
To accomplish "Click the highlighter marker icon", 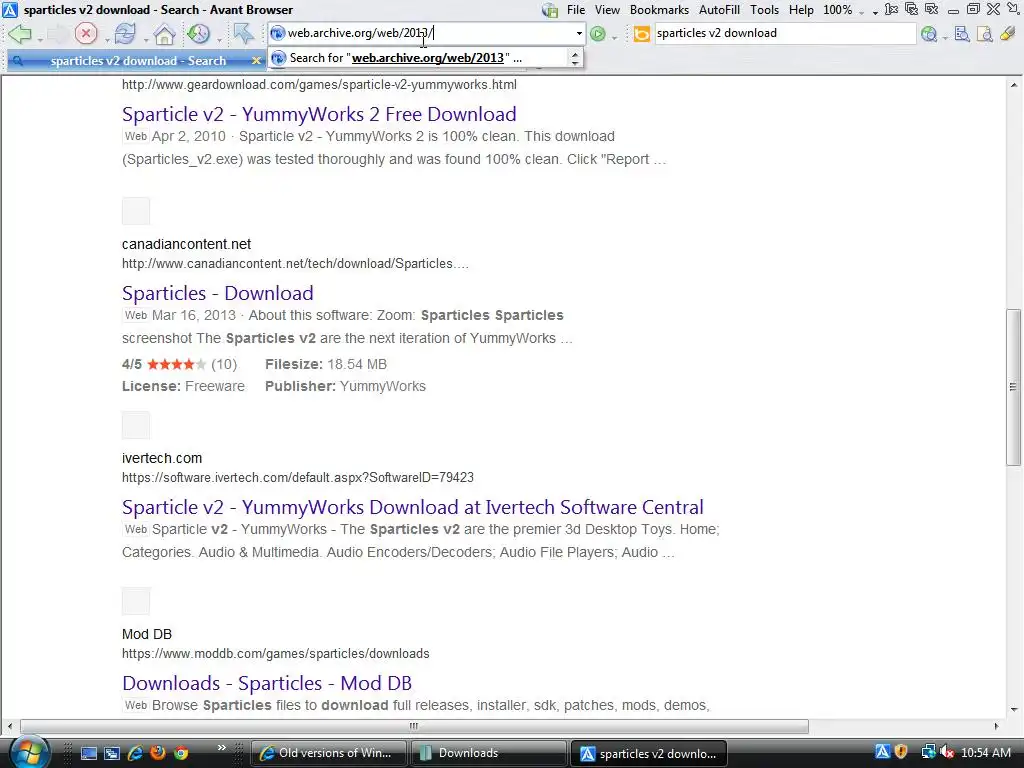I will [1008, 33].
